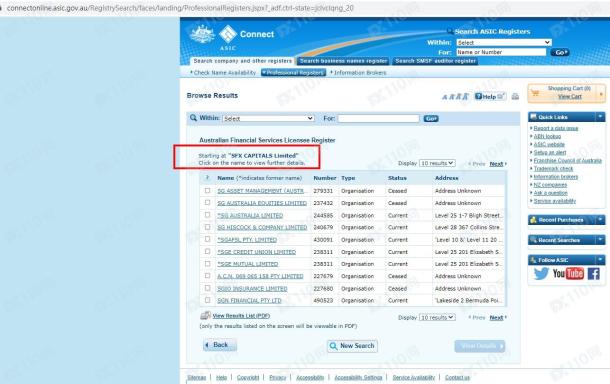Image resolution: width=610 pixels, height=384 pixels.
Task: Click the Follow ASIC panel icon
Action: [533, 260]
